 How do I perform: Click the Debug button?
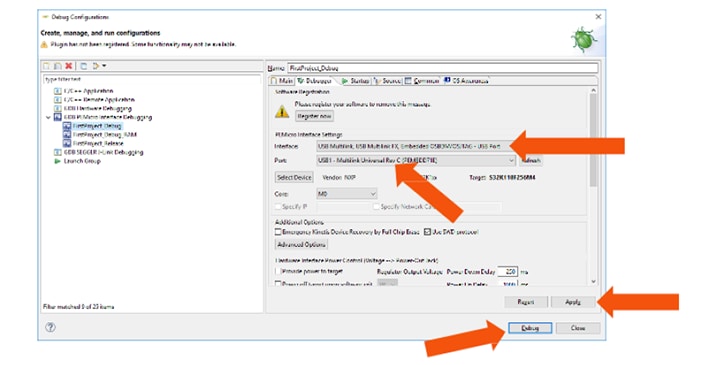click(x=530, y=328)
